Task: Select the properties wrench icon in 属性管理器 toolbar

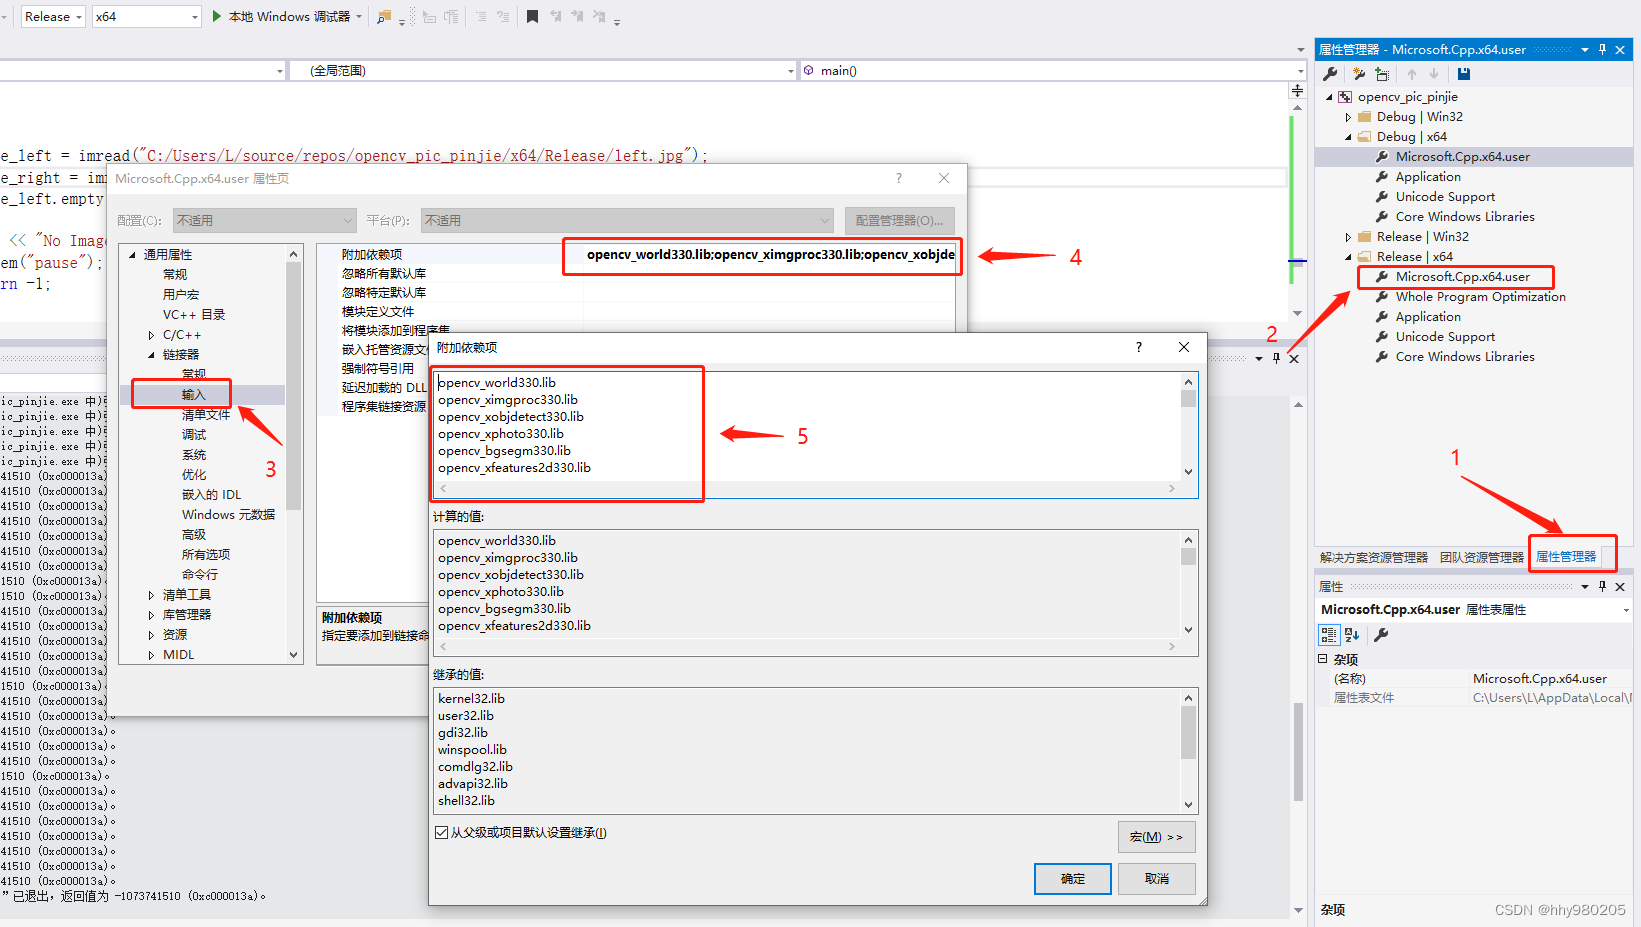Action: 1331,74
